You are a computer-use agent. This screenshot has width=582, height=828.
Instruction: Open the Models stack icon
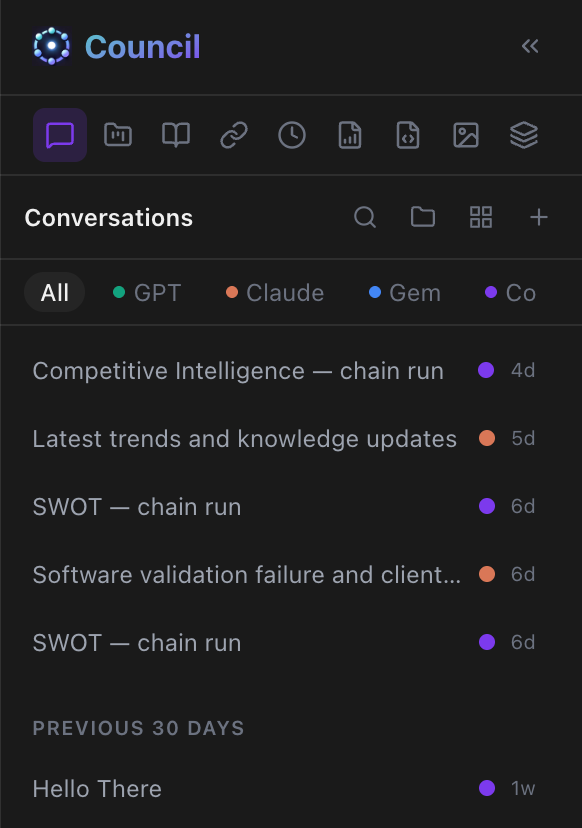tap(523, 135)
